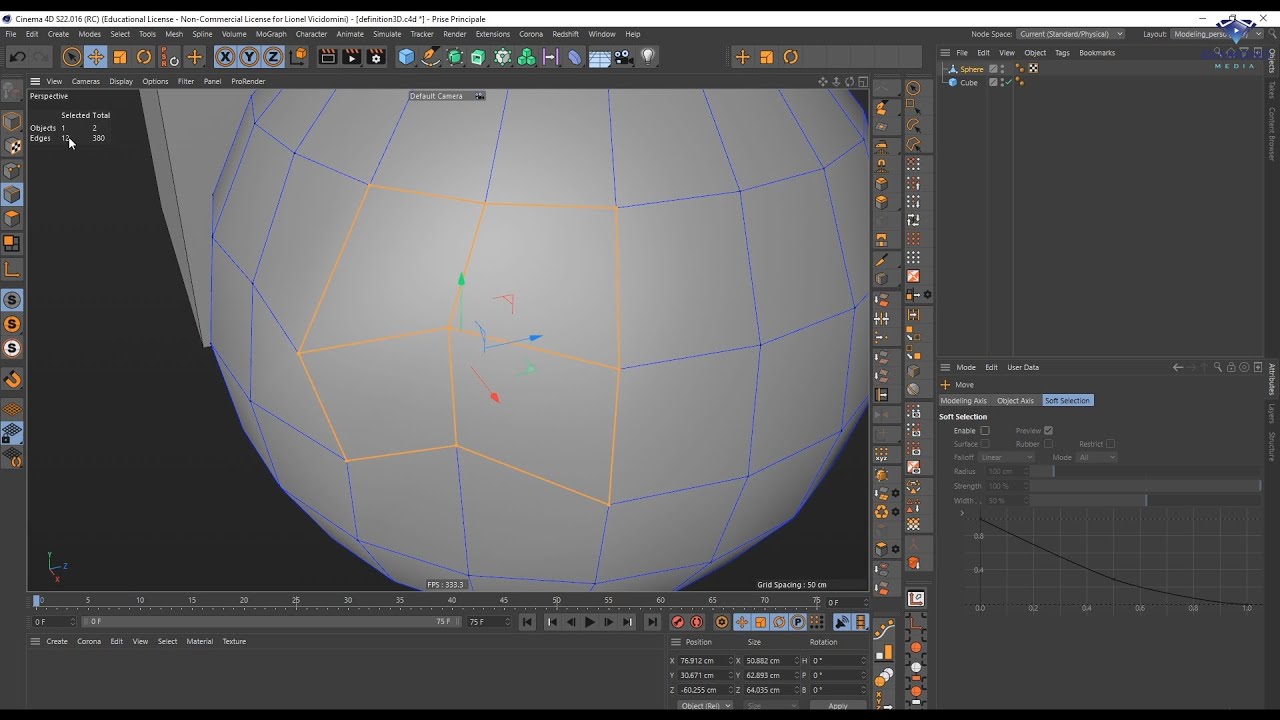Open the Spline Pen tool
Image resolution: width=1280 pixels, height=720 pixels.
(430, 57)
